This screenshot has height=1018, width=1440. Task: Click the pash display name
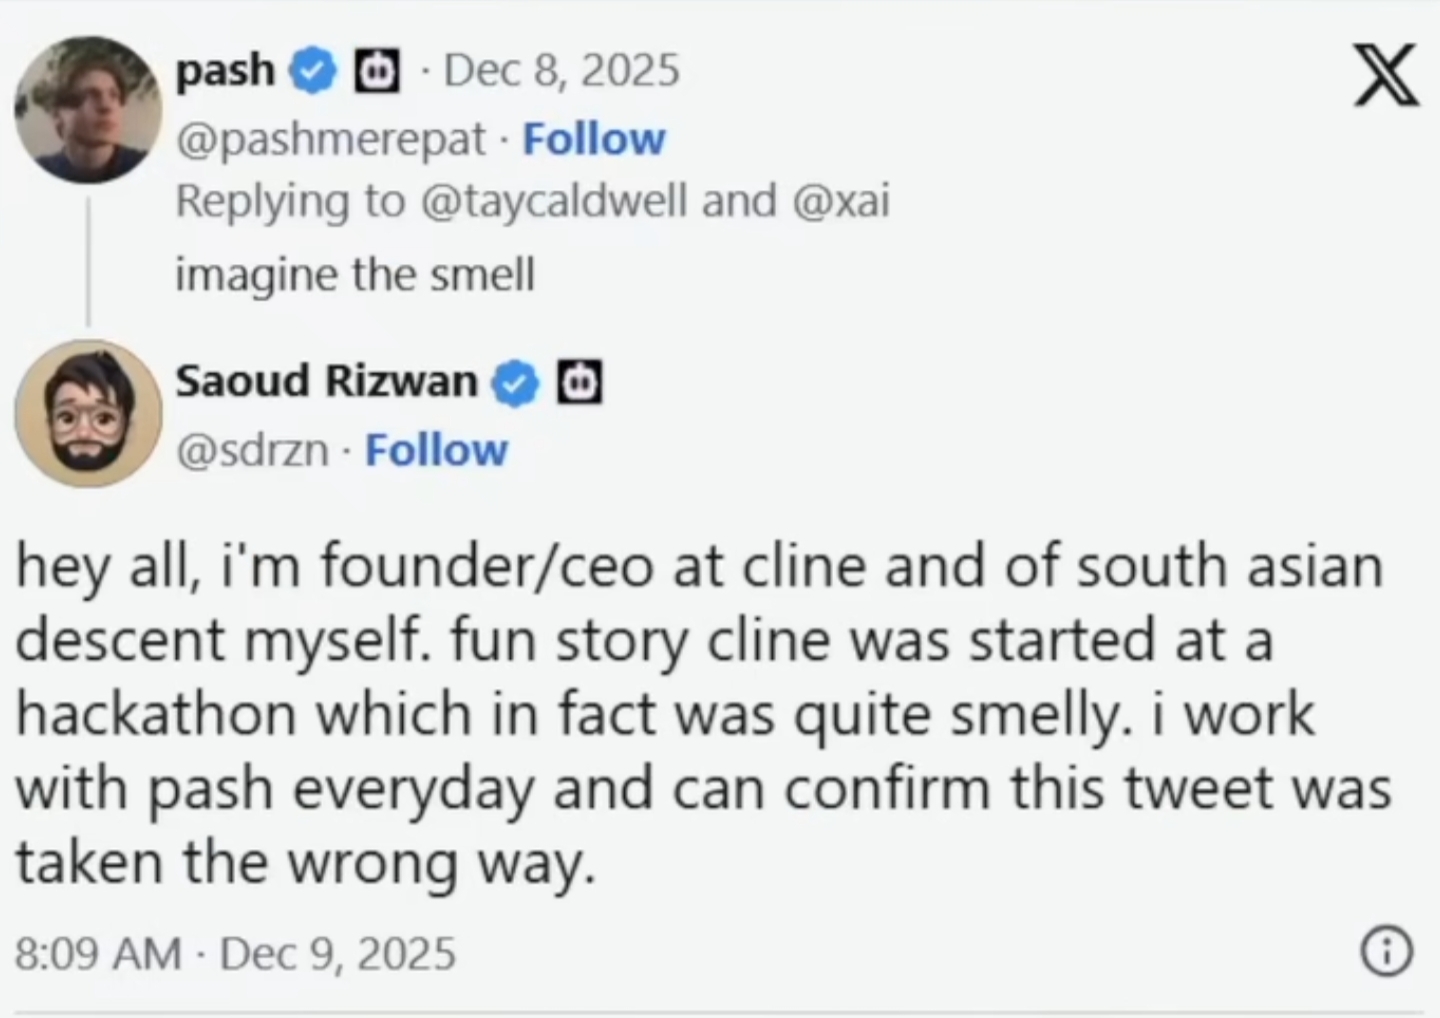tap(225, 71)
